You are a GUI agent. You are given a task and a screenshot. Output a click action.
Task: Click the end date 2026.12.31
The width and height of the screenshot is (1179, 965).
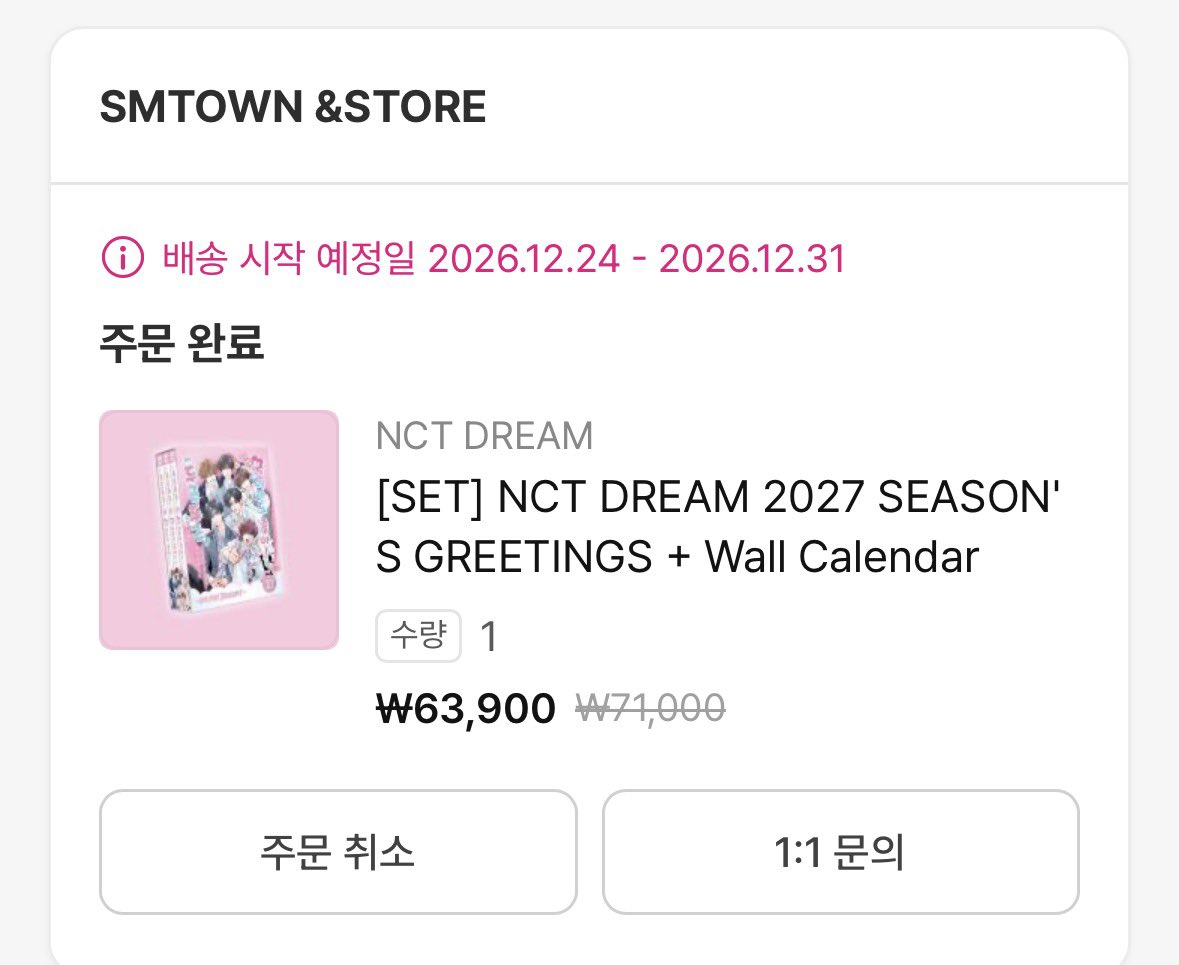tap(753, 259)
